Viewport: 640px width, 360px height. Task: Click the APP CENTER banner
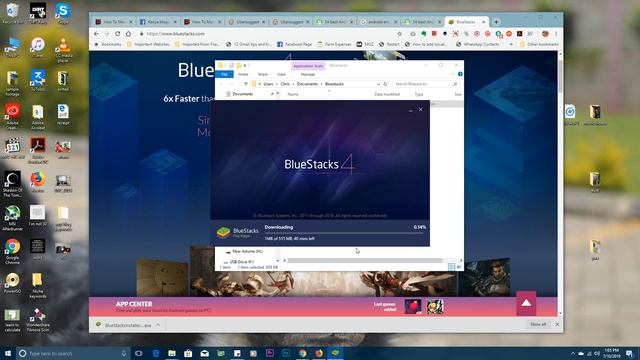pyautogui.click(x=323, y=307)
